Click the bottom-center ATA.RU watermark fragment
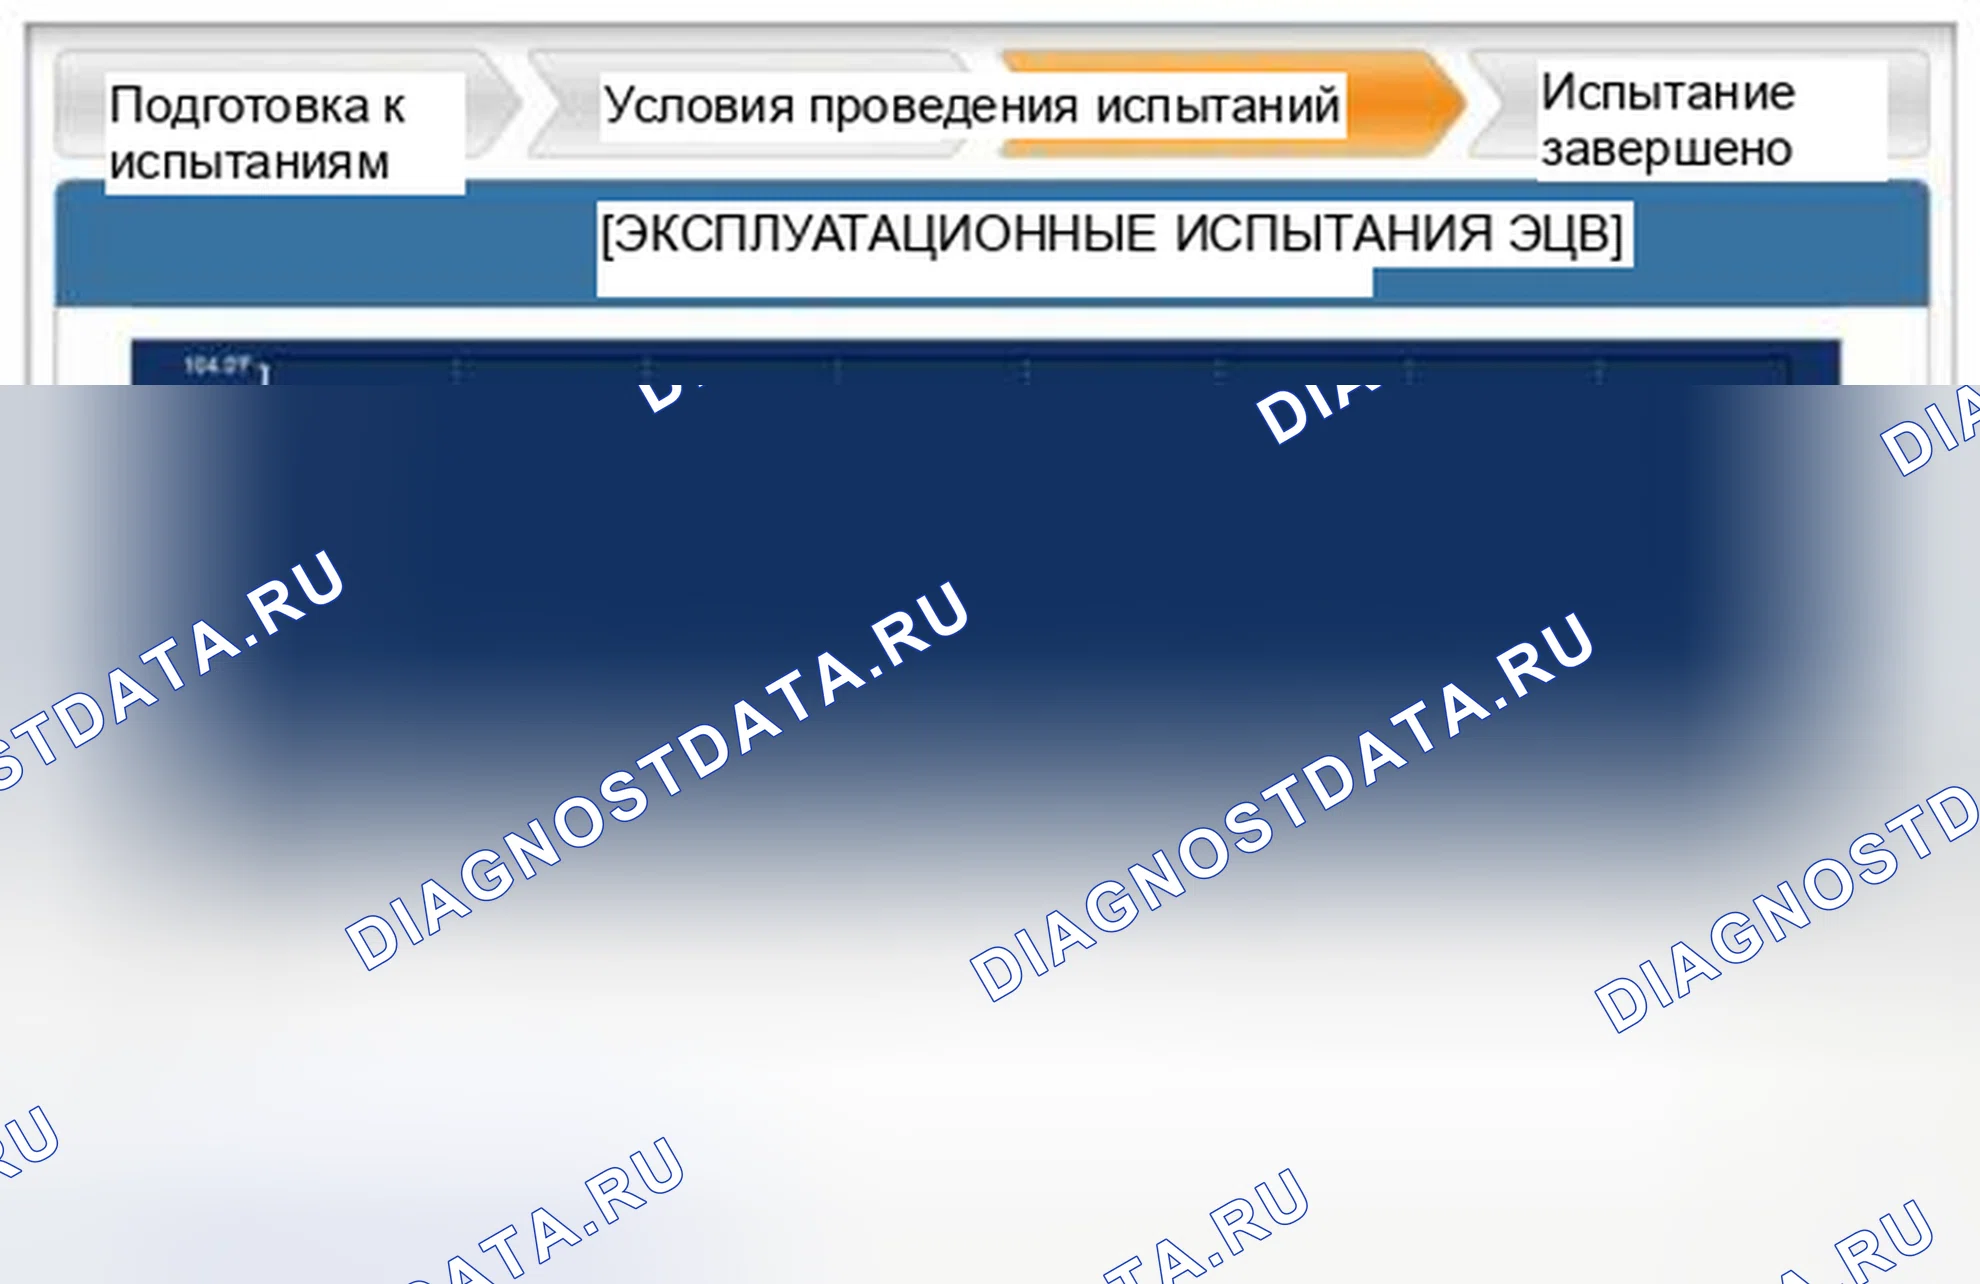Image resolution: width=1980 pixels, height=1284 pixels. 1207,1226
